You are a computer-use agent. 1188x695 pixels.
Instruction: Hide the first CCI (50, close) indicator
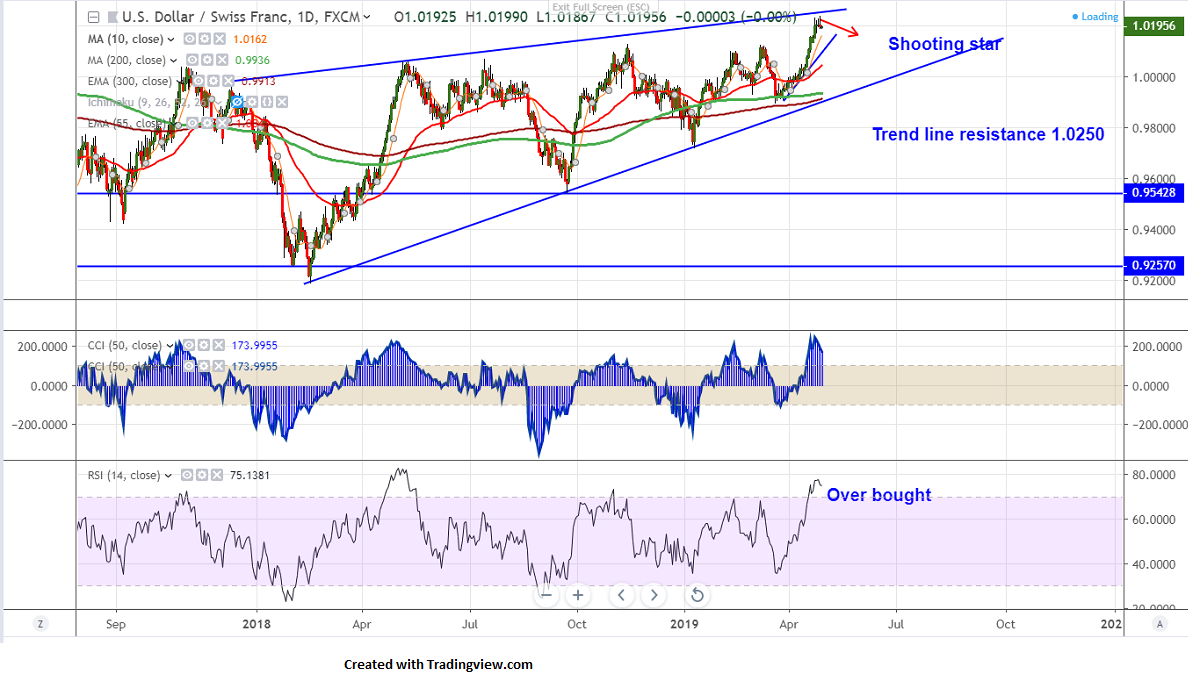[x=189, y=345]
